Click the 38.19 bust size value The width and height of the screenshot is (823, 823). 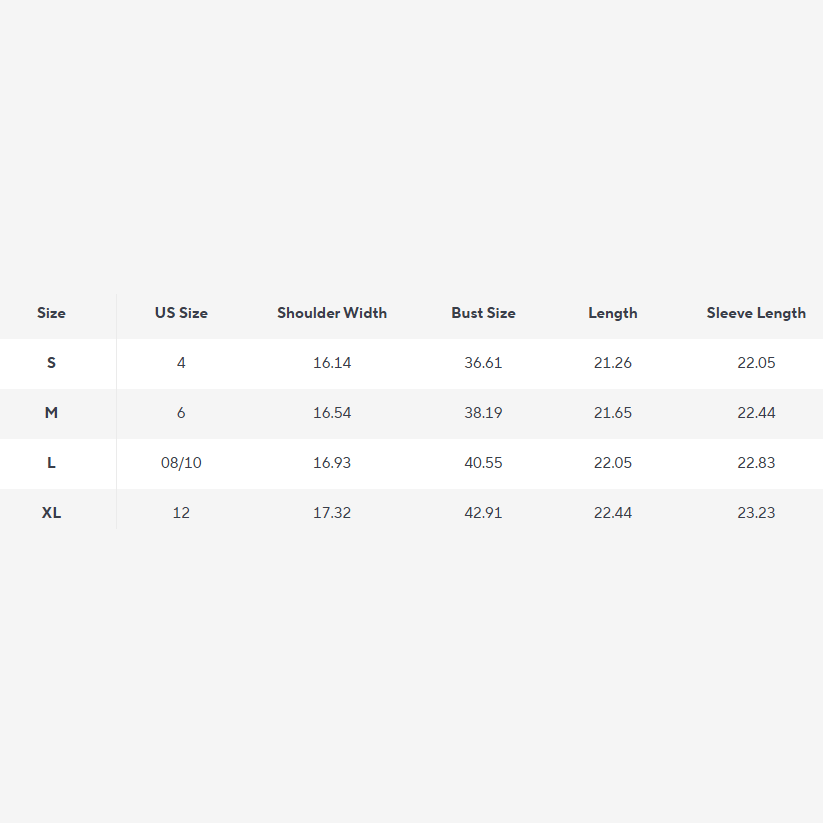pyautogui.click(x=483, y=413)
